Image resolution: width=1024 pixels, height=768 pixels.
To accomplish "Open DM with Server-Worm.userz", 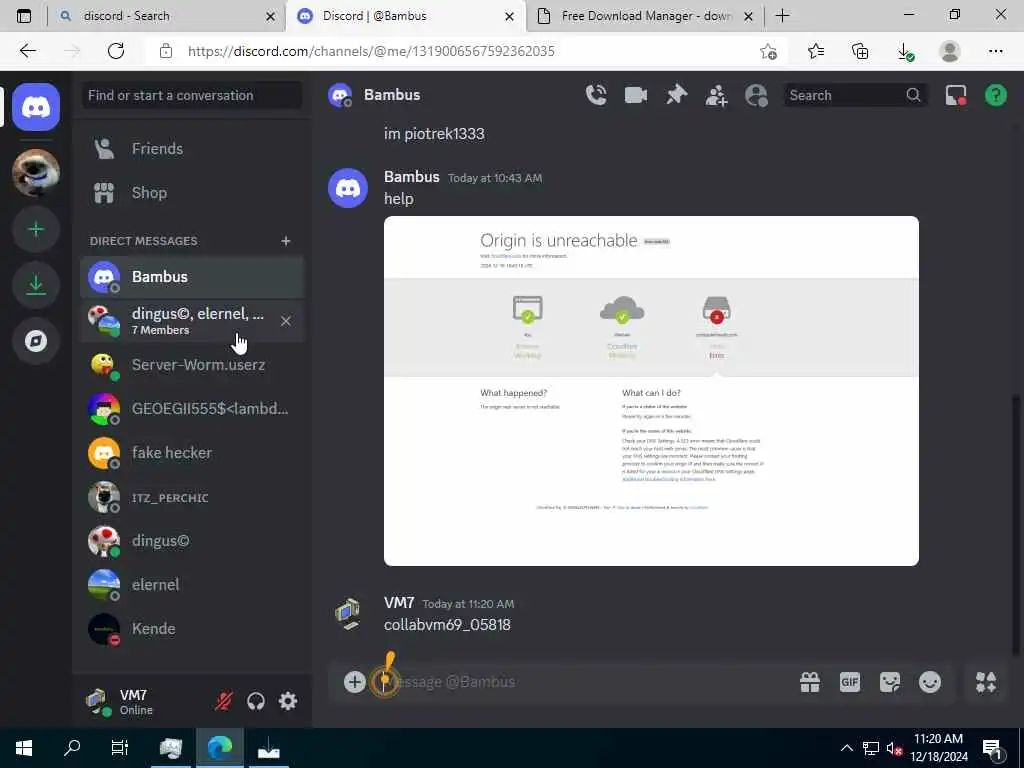I will click(x=192, y=364).
